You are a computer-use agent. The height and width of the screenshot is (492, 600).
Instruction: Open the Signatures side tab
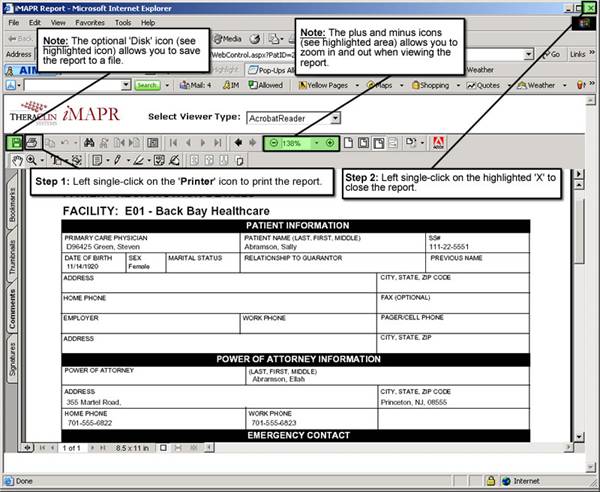(x=12, y=357)
